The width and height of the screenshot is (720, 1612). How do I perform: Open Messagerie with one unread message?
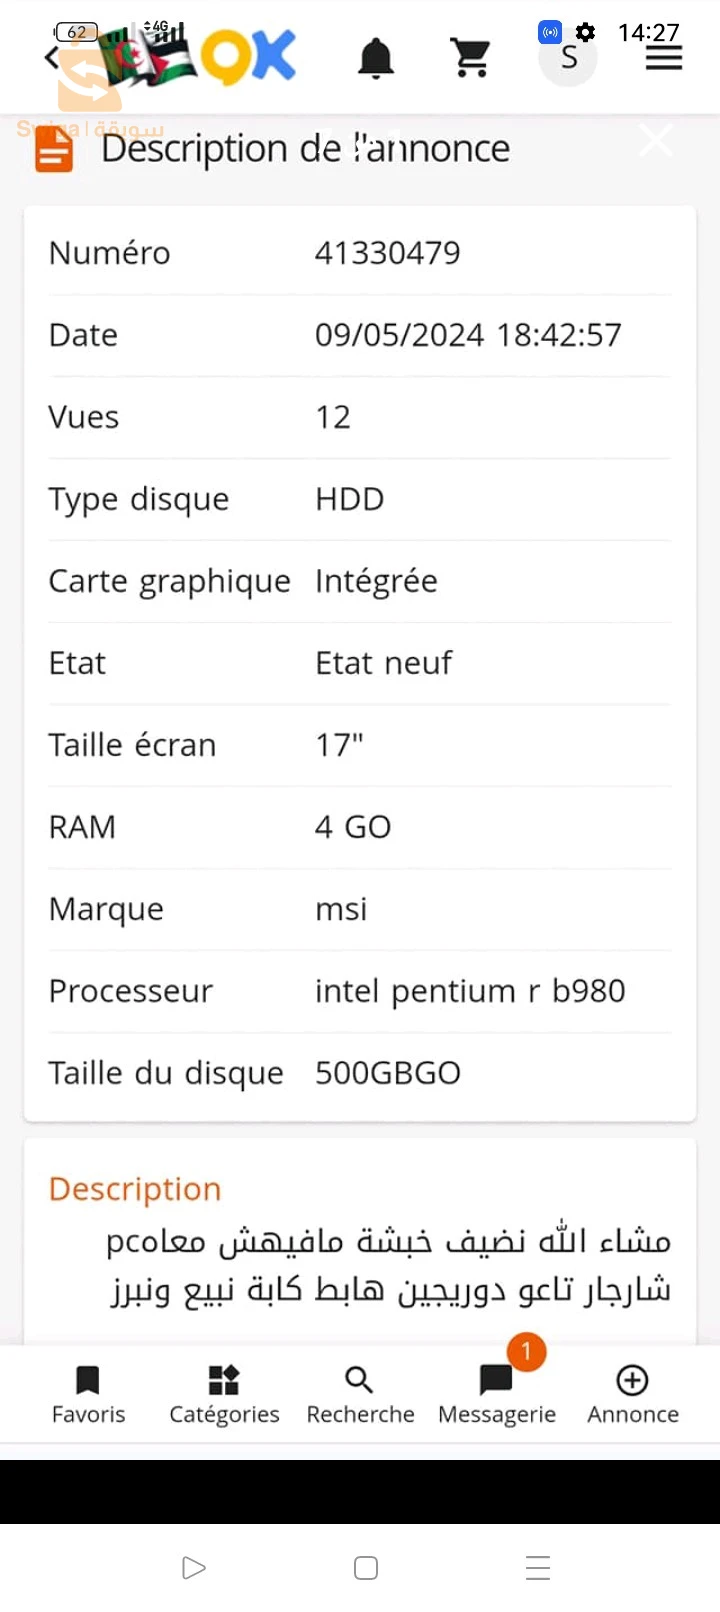[497, 1394]
